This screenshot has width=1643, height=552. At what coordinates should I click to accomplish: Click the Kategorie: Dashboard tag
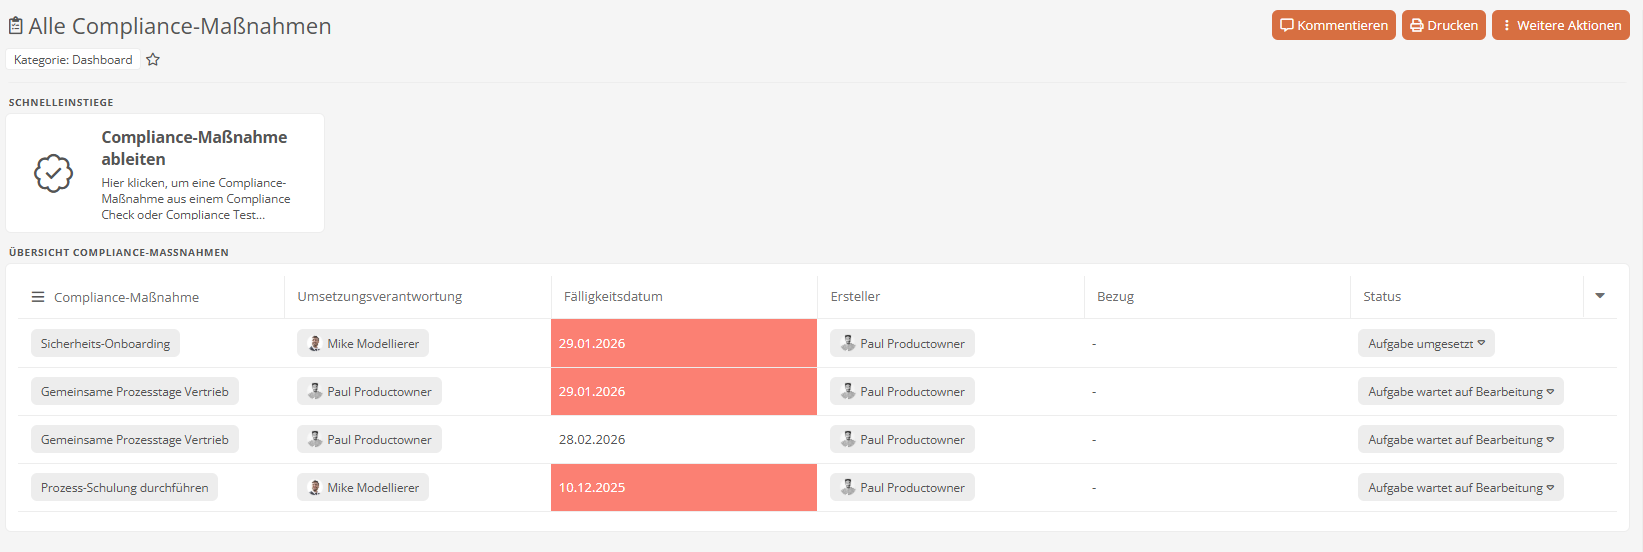73,60
